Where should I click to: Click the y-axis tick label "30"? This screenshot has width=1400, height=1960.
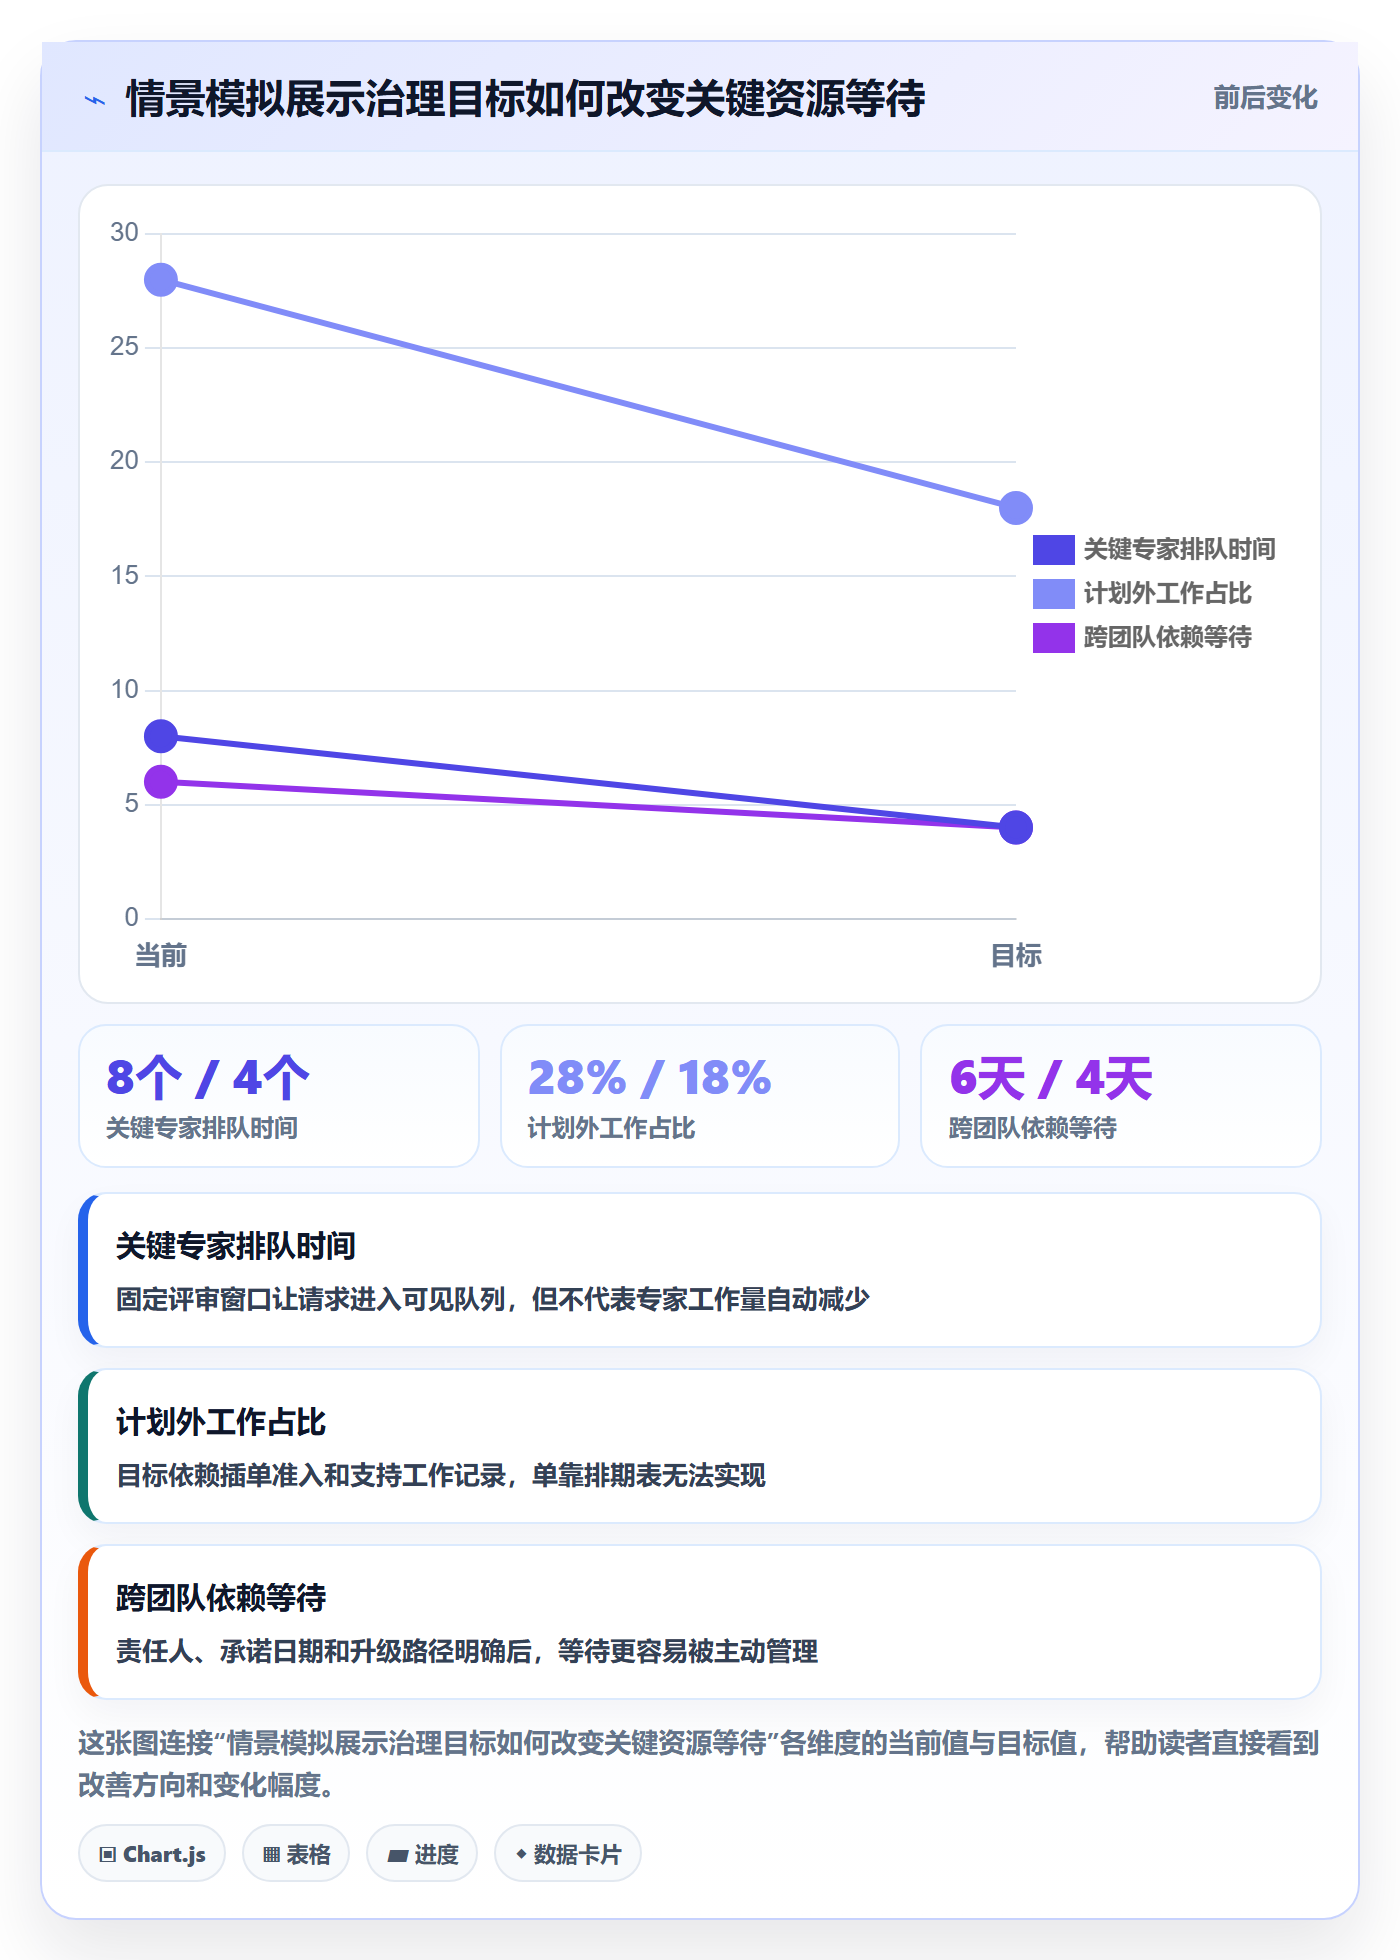click(x=124, y=233)
